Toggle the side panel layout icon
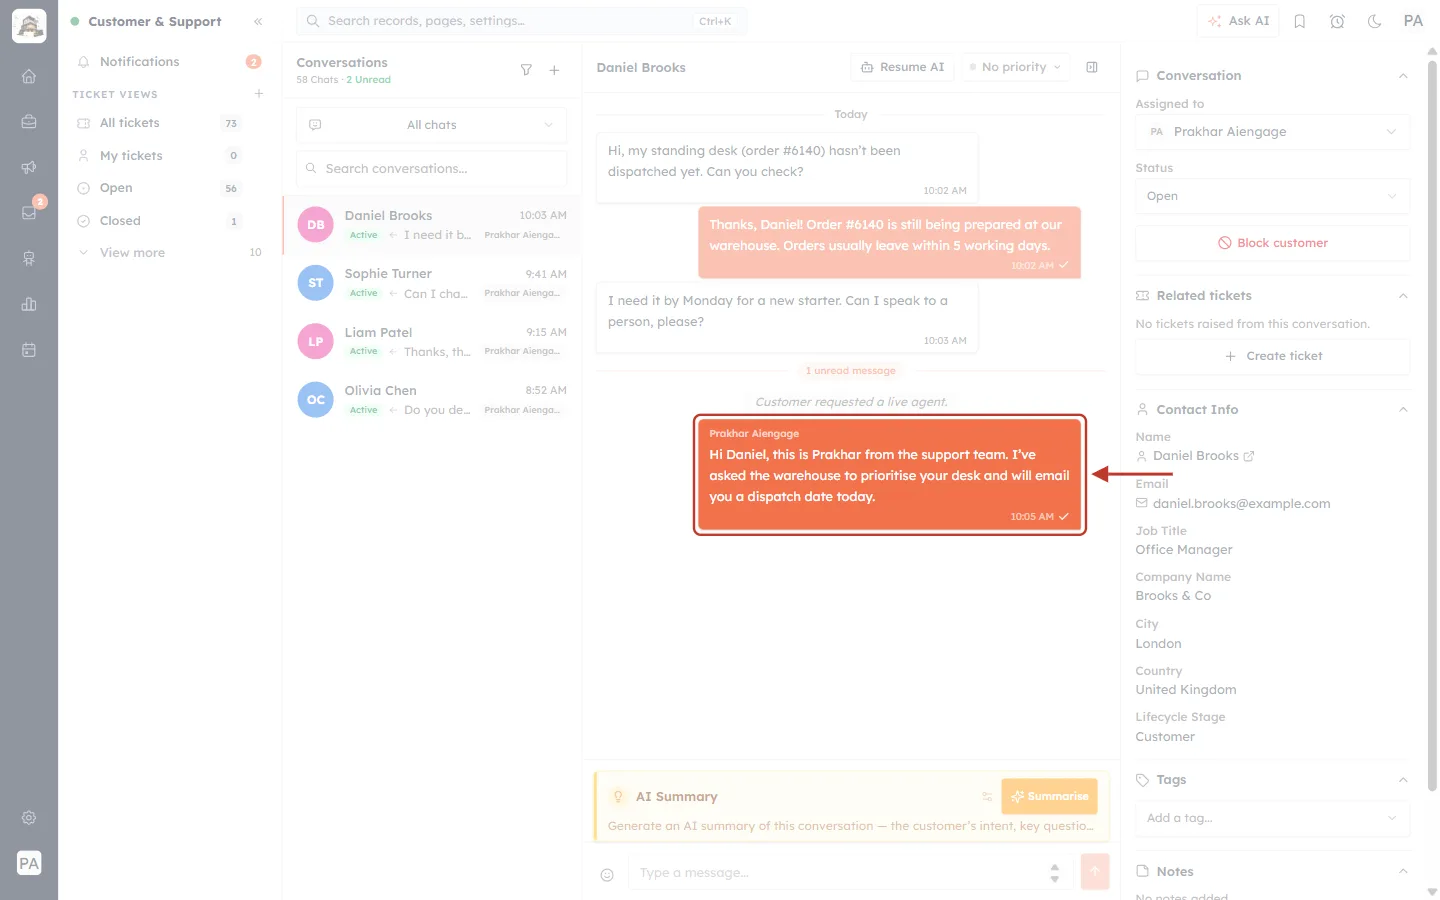 [x=1092, y=67]
